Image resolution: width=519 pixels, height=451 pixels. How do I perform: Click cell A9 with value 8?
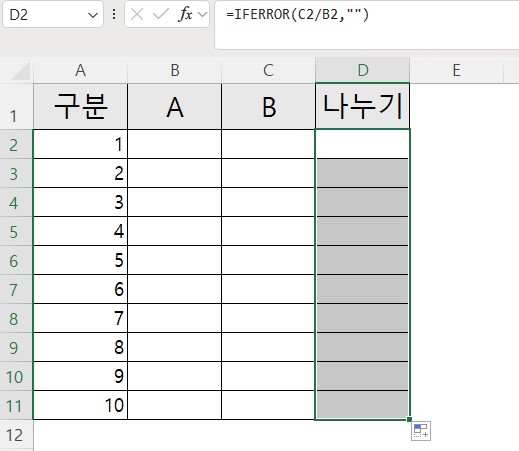[x=80, y=347]
